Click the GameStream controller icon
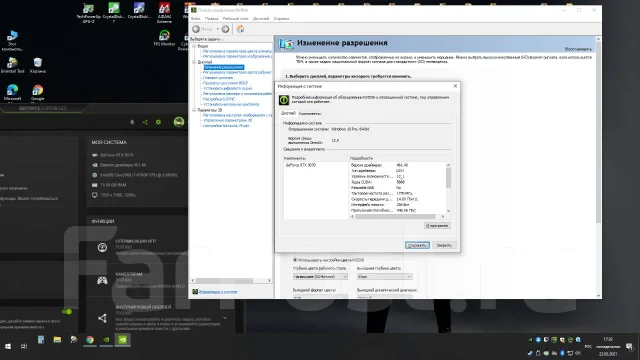 pyautogui.click(x=102, y=280)
